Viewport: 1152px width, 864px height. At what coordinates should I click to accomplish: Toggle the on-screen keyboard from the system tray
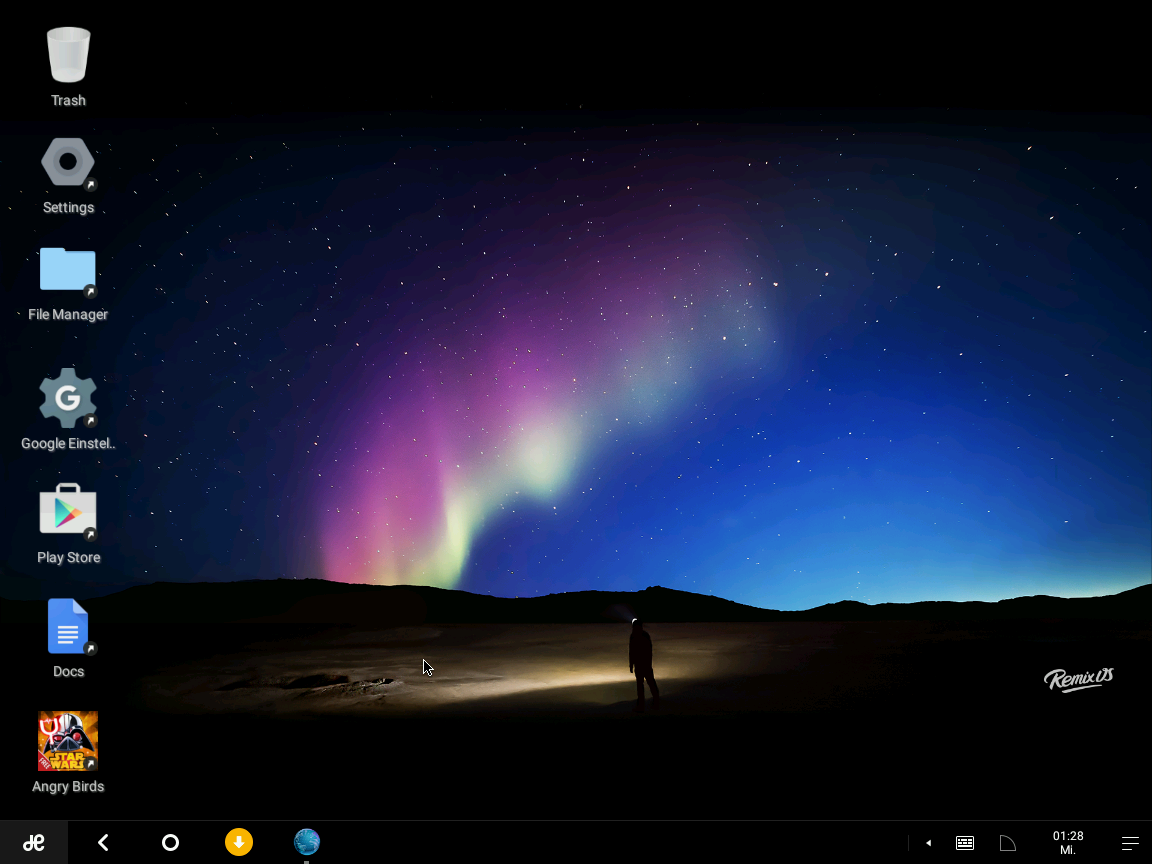(964, 842)
